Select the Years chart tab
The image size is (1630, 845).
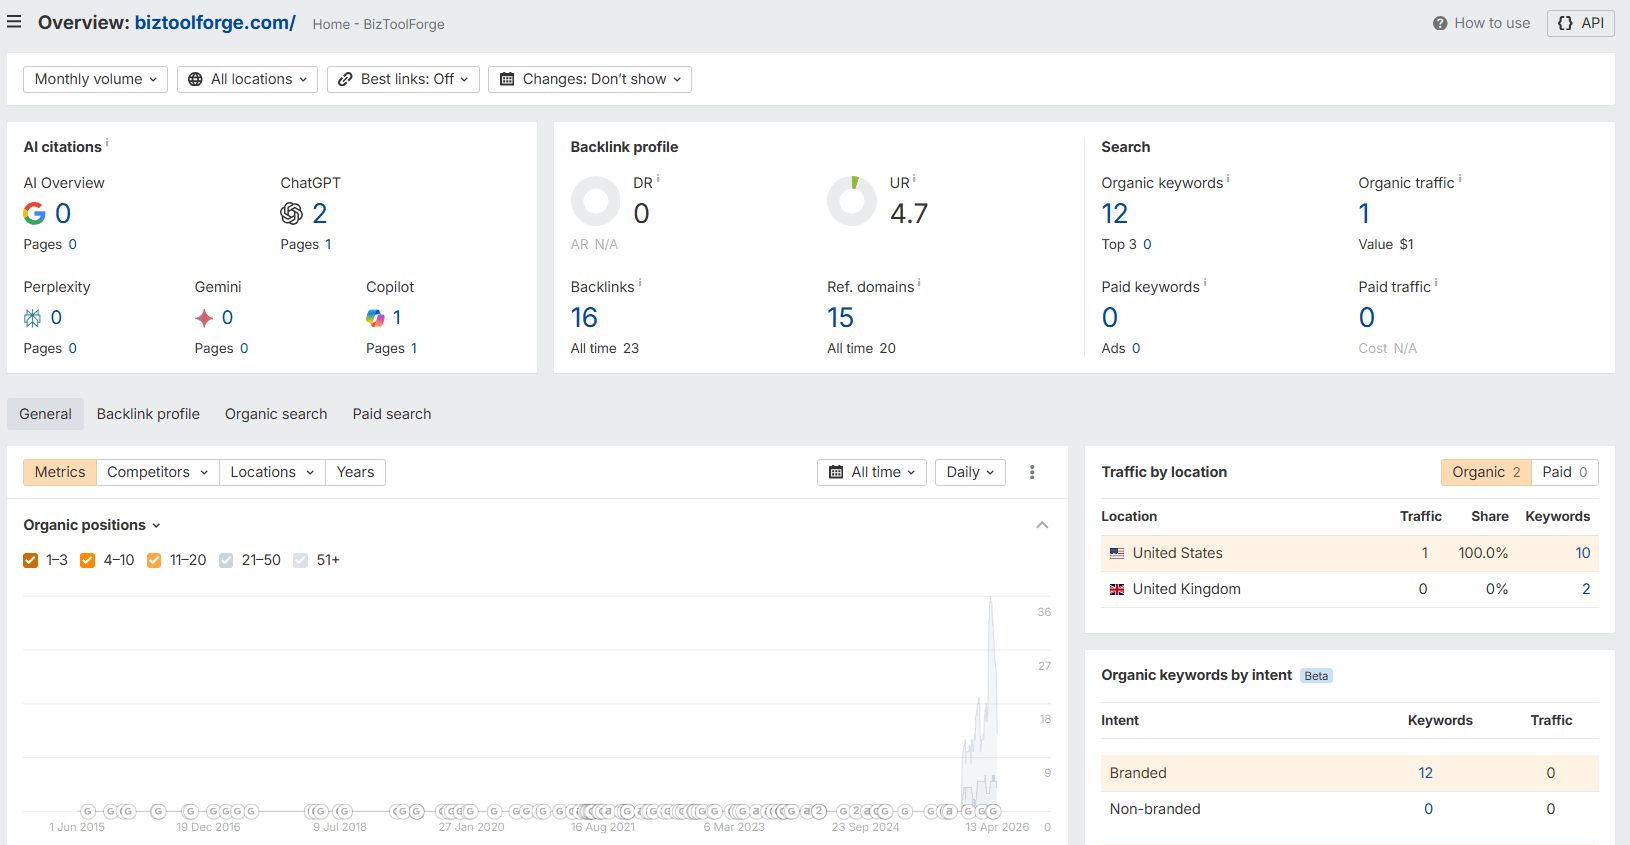(x=355, y=472)
